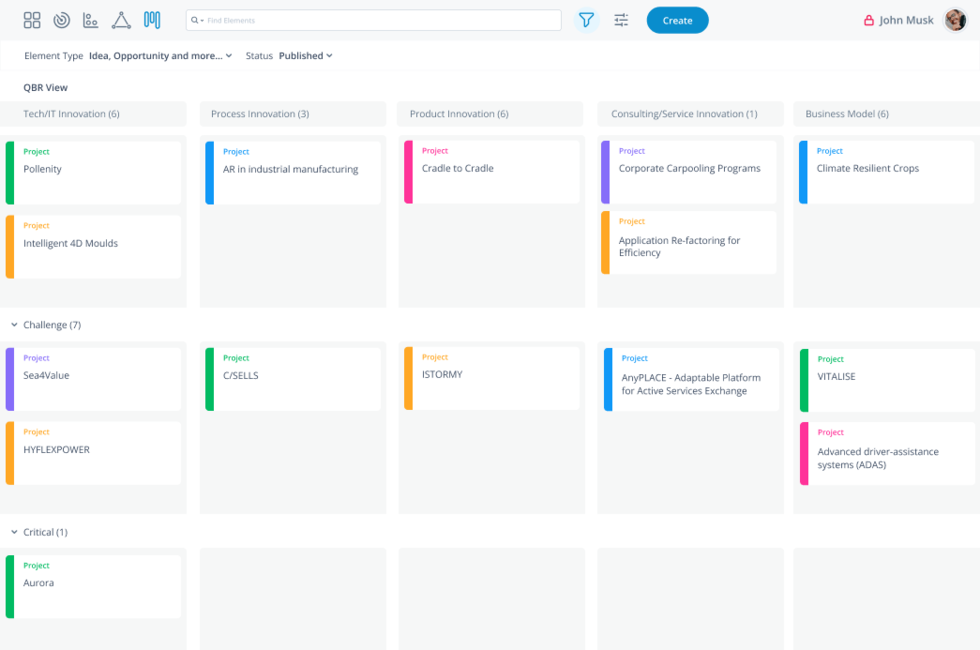The image size is (980, 650).
Task: Click the search magnifier dropdown icon
Action: click(197, 21)
